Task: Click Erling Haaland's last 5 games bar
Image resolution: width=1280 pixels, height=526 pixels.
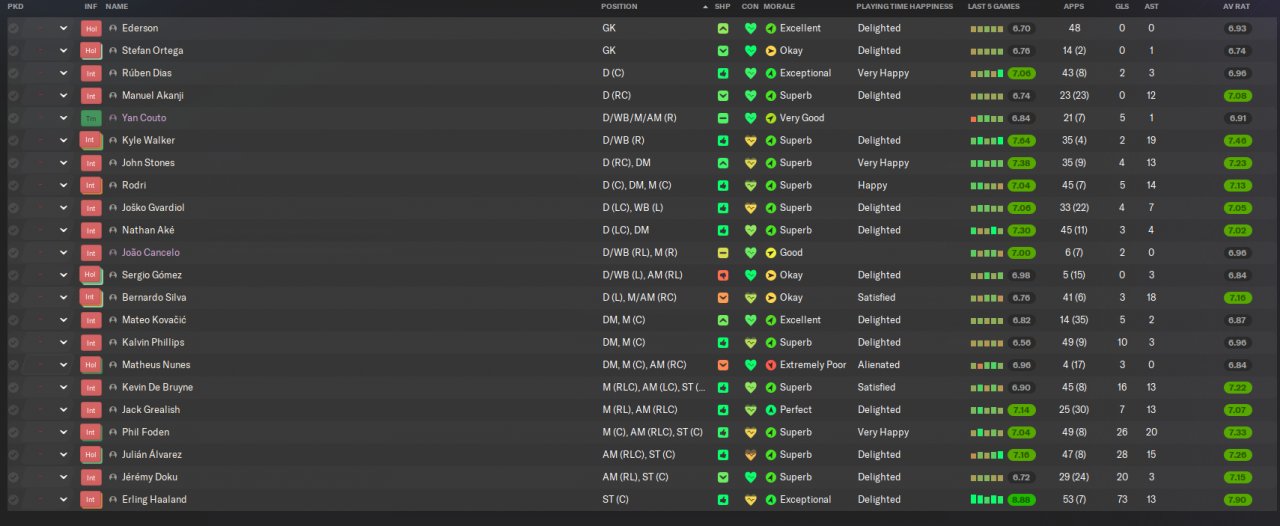Action: click(x=987, y=500)
